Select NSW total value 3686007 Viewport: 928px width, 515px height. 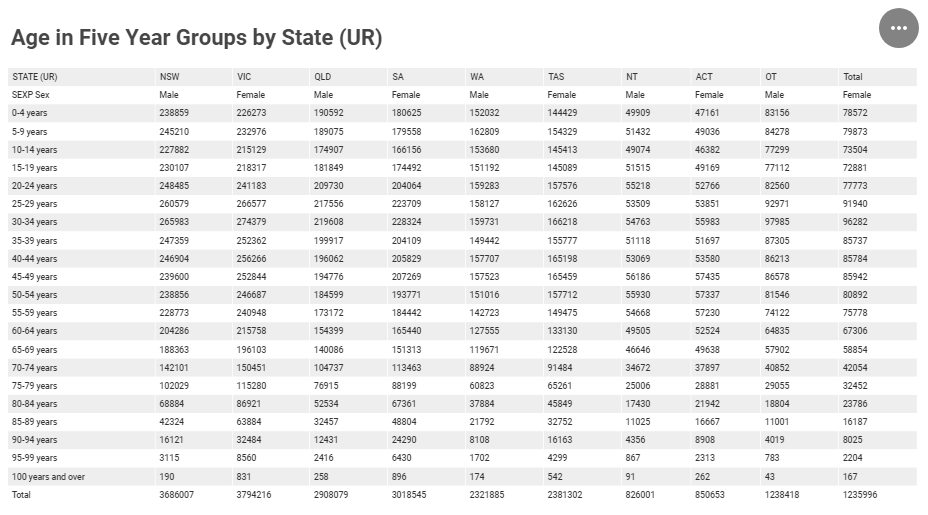(176, 495)
